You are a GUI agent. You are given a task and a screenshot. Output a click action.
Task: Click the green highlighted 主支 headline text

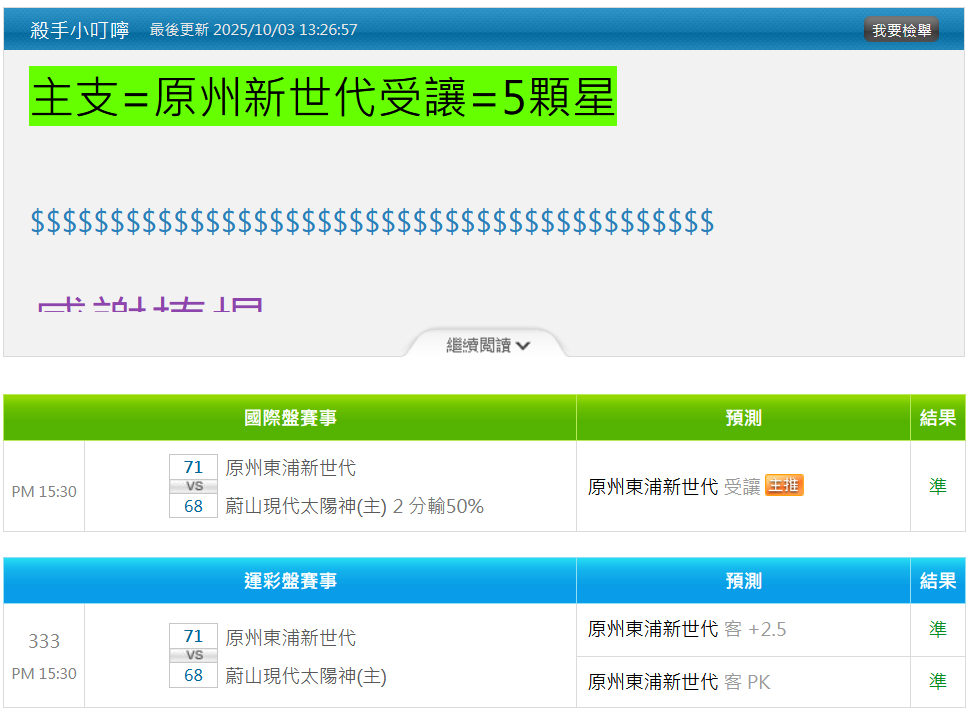pyautogui.click(x=323, y=97)
